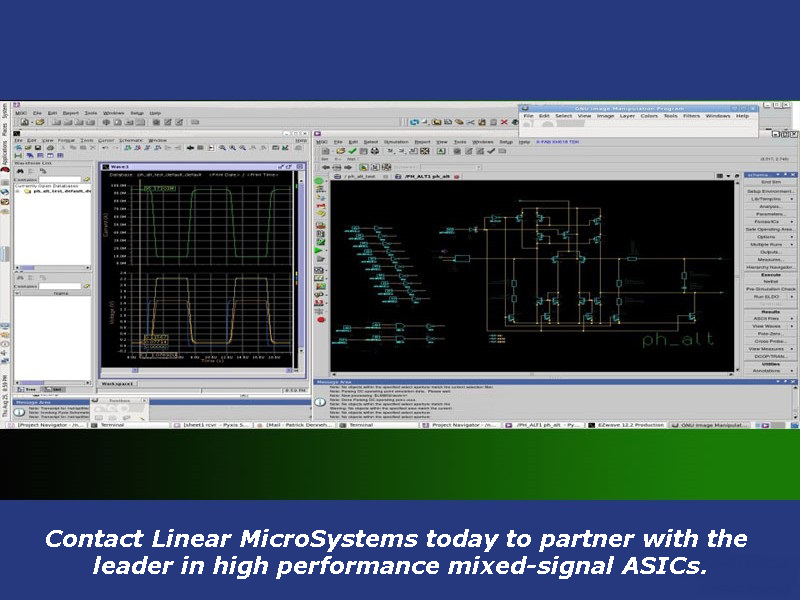The width and height of the screenshot is (800, 600).
Task: Open the Mail - Patrick taskbar item
Action: [295, 425]
